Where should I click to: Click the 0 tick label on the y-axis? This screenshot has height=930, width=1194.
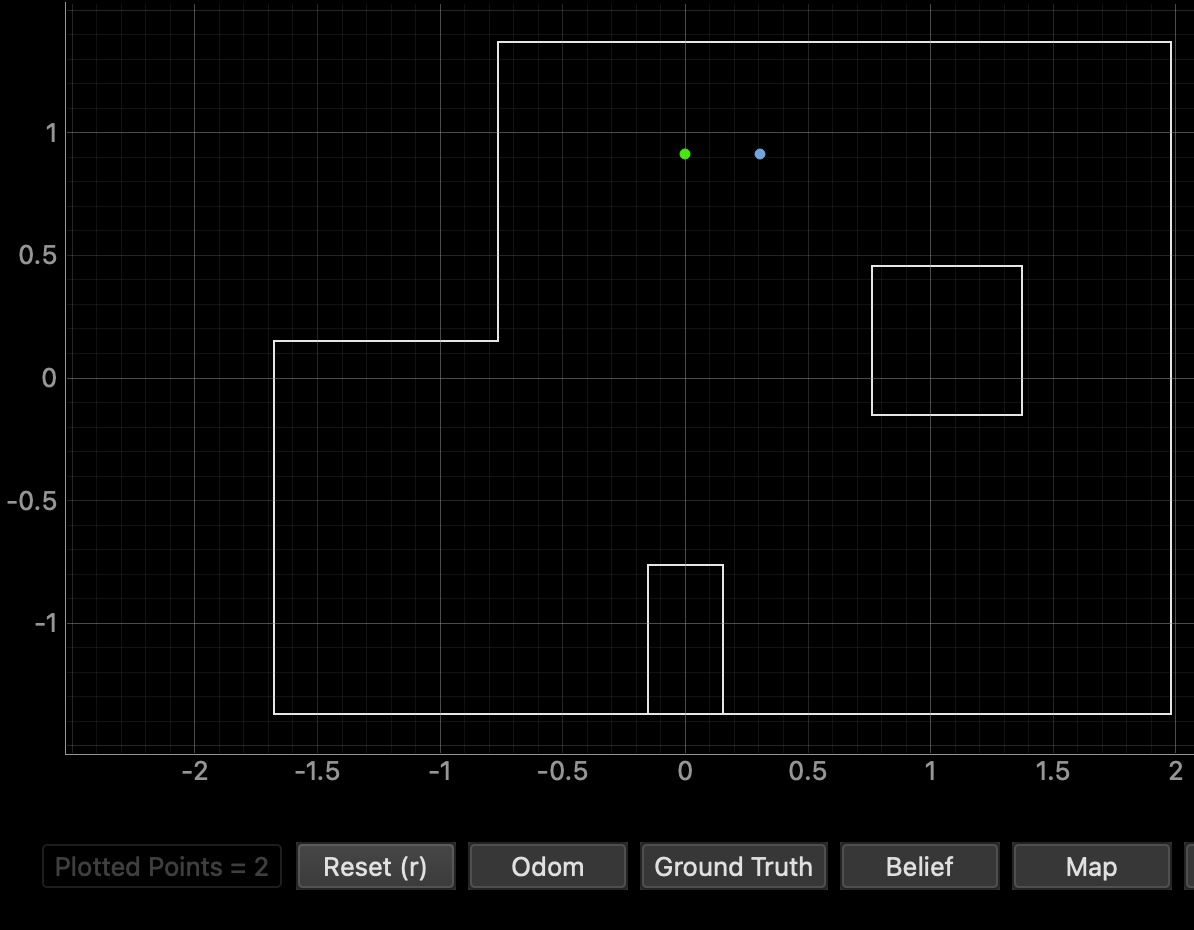[49, 378]
